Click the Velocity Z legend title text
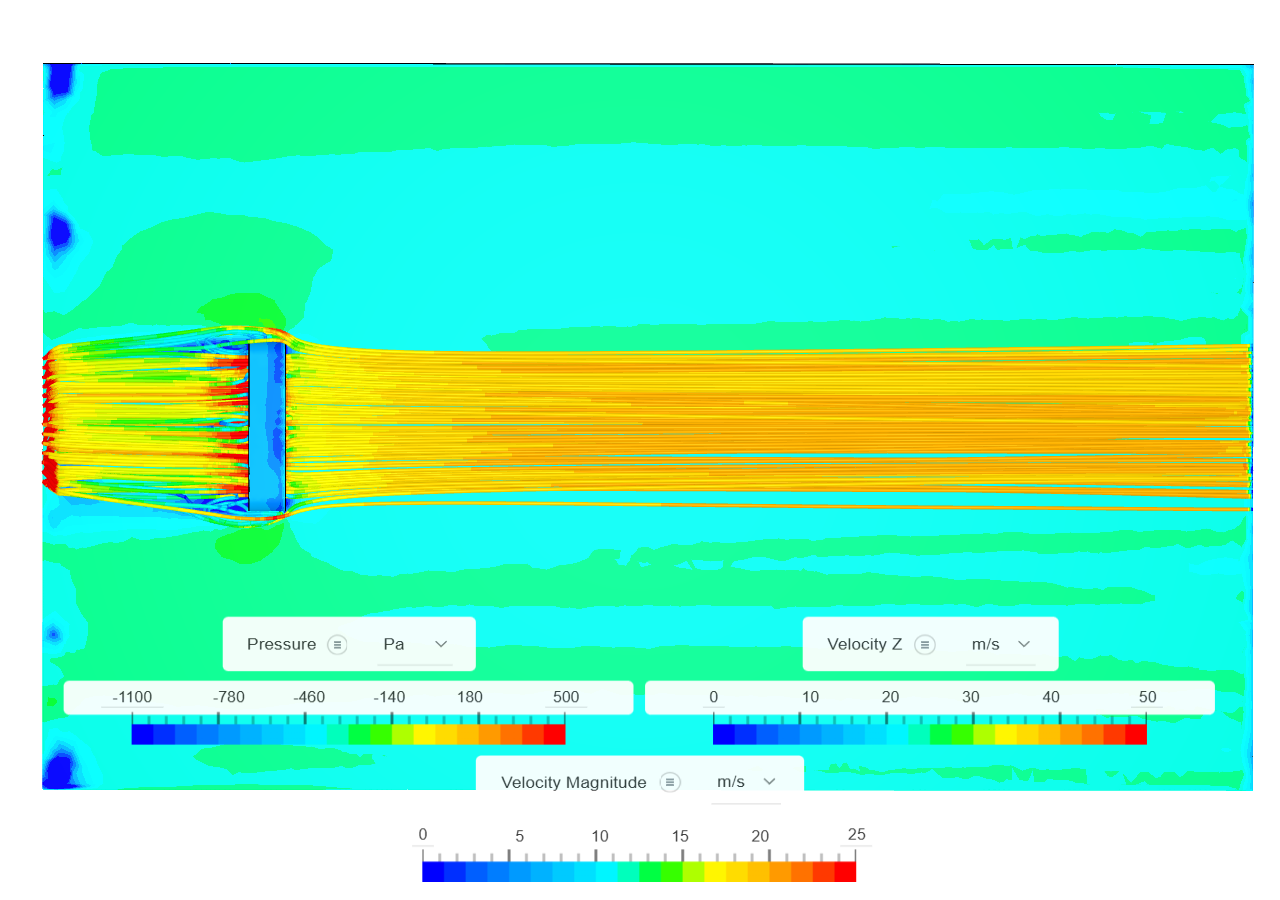 [864, 644]
